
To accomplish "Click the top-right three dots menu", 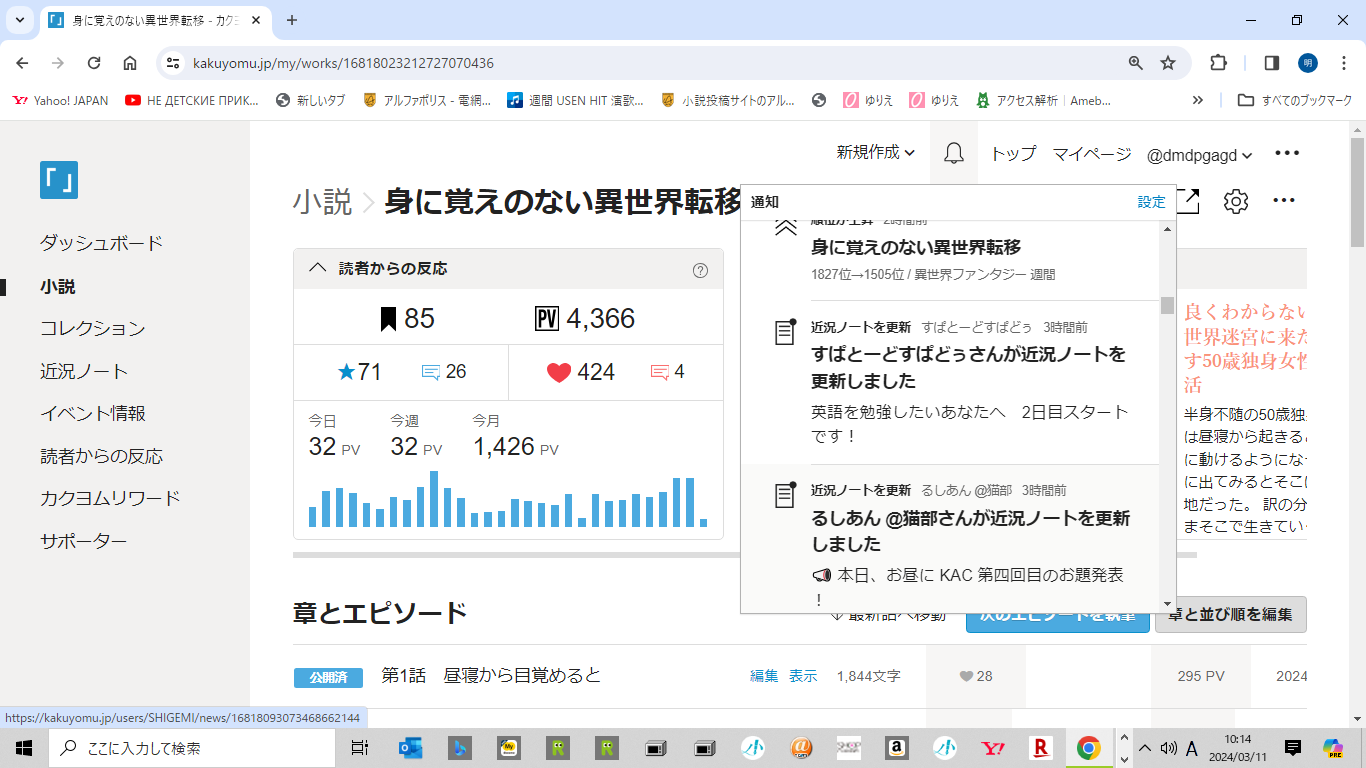I will [x=1286, y=154].
